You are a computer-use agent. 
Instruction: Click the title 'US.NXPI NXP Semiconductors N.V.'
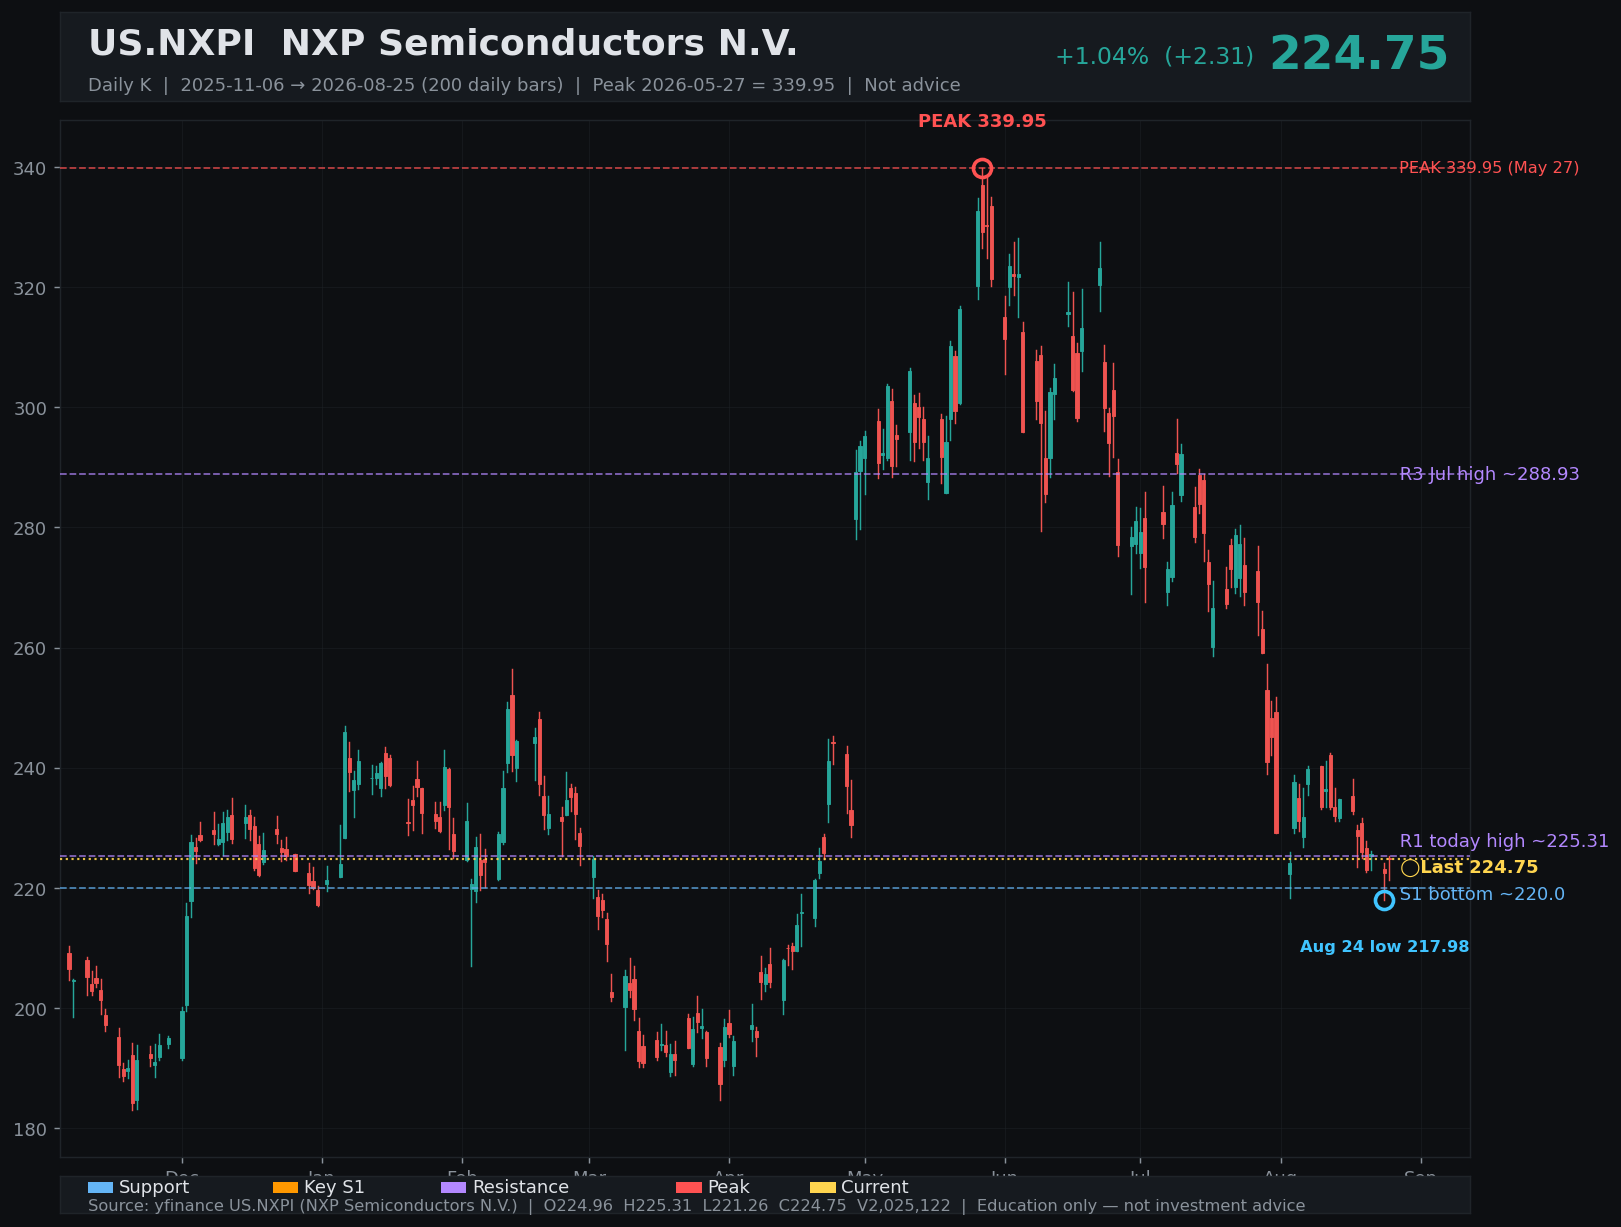(x=443, y=44)
